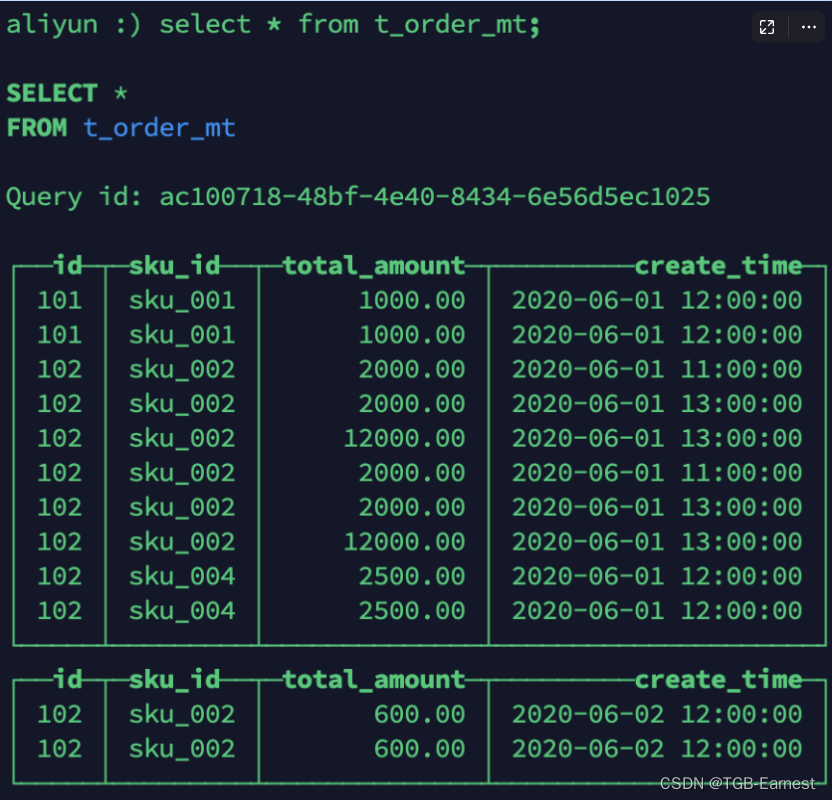Click the 'aliyun :)' prompt text
The image size is (832, 800).
pyautogui.click(x=73, y=24)
